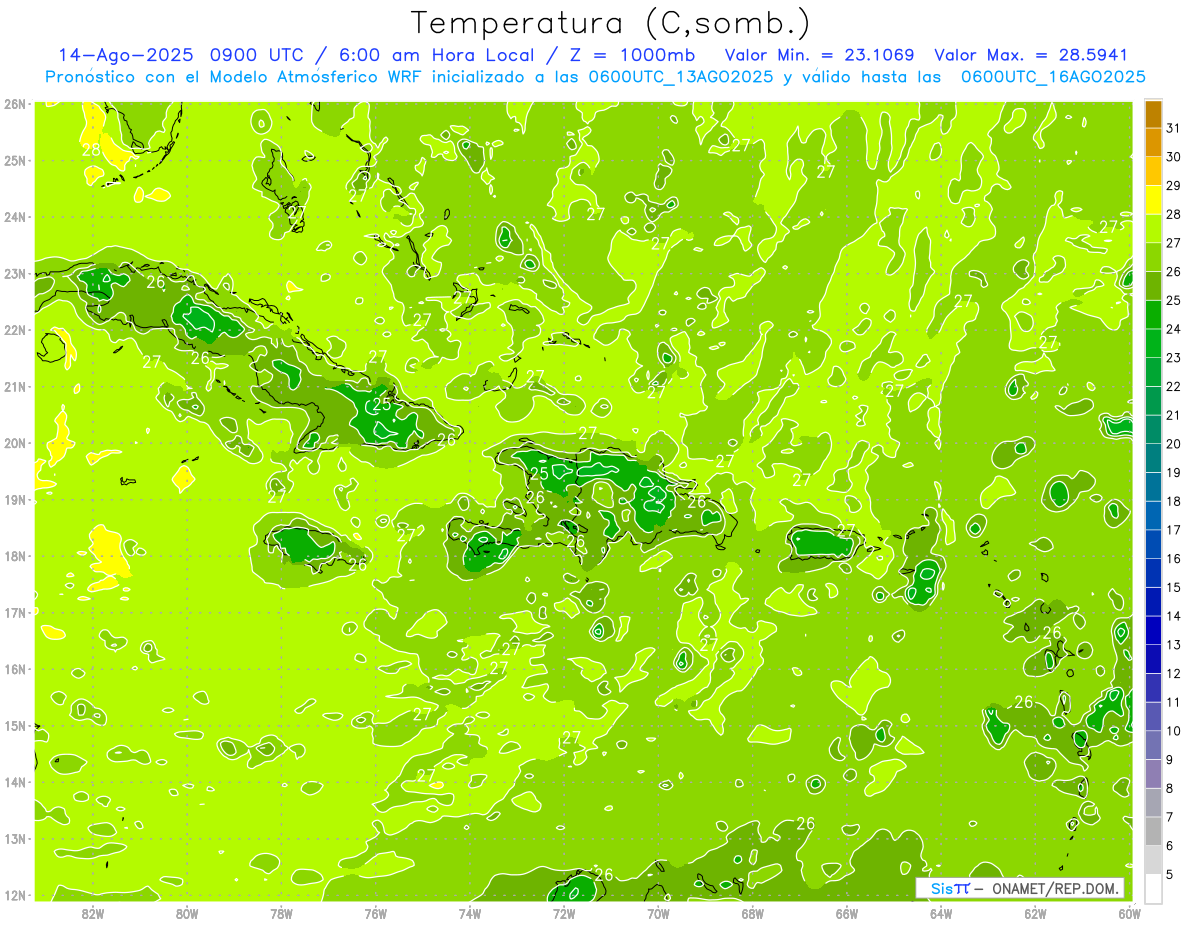1200x927 pixels.
Task: Click the orange legend swatch between 30 and 31
Action: 1153,143
